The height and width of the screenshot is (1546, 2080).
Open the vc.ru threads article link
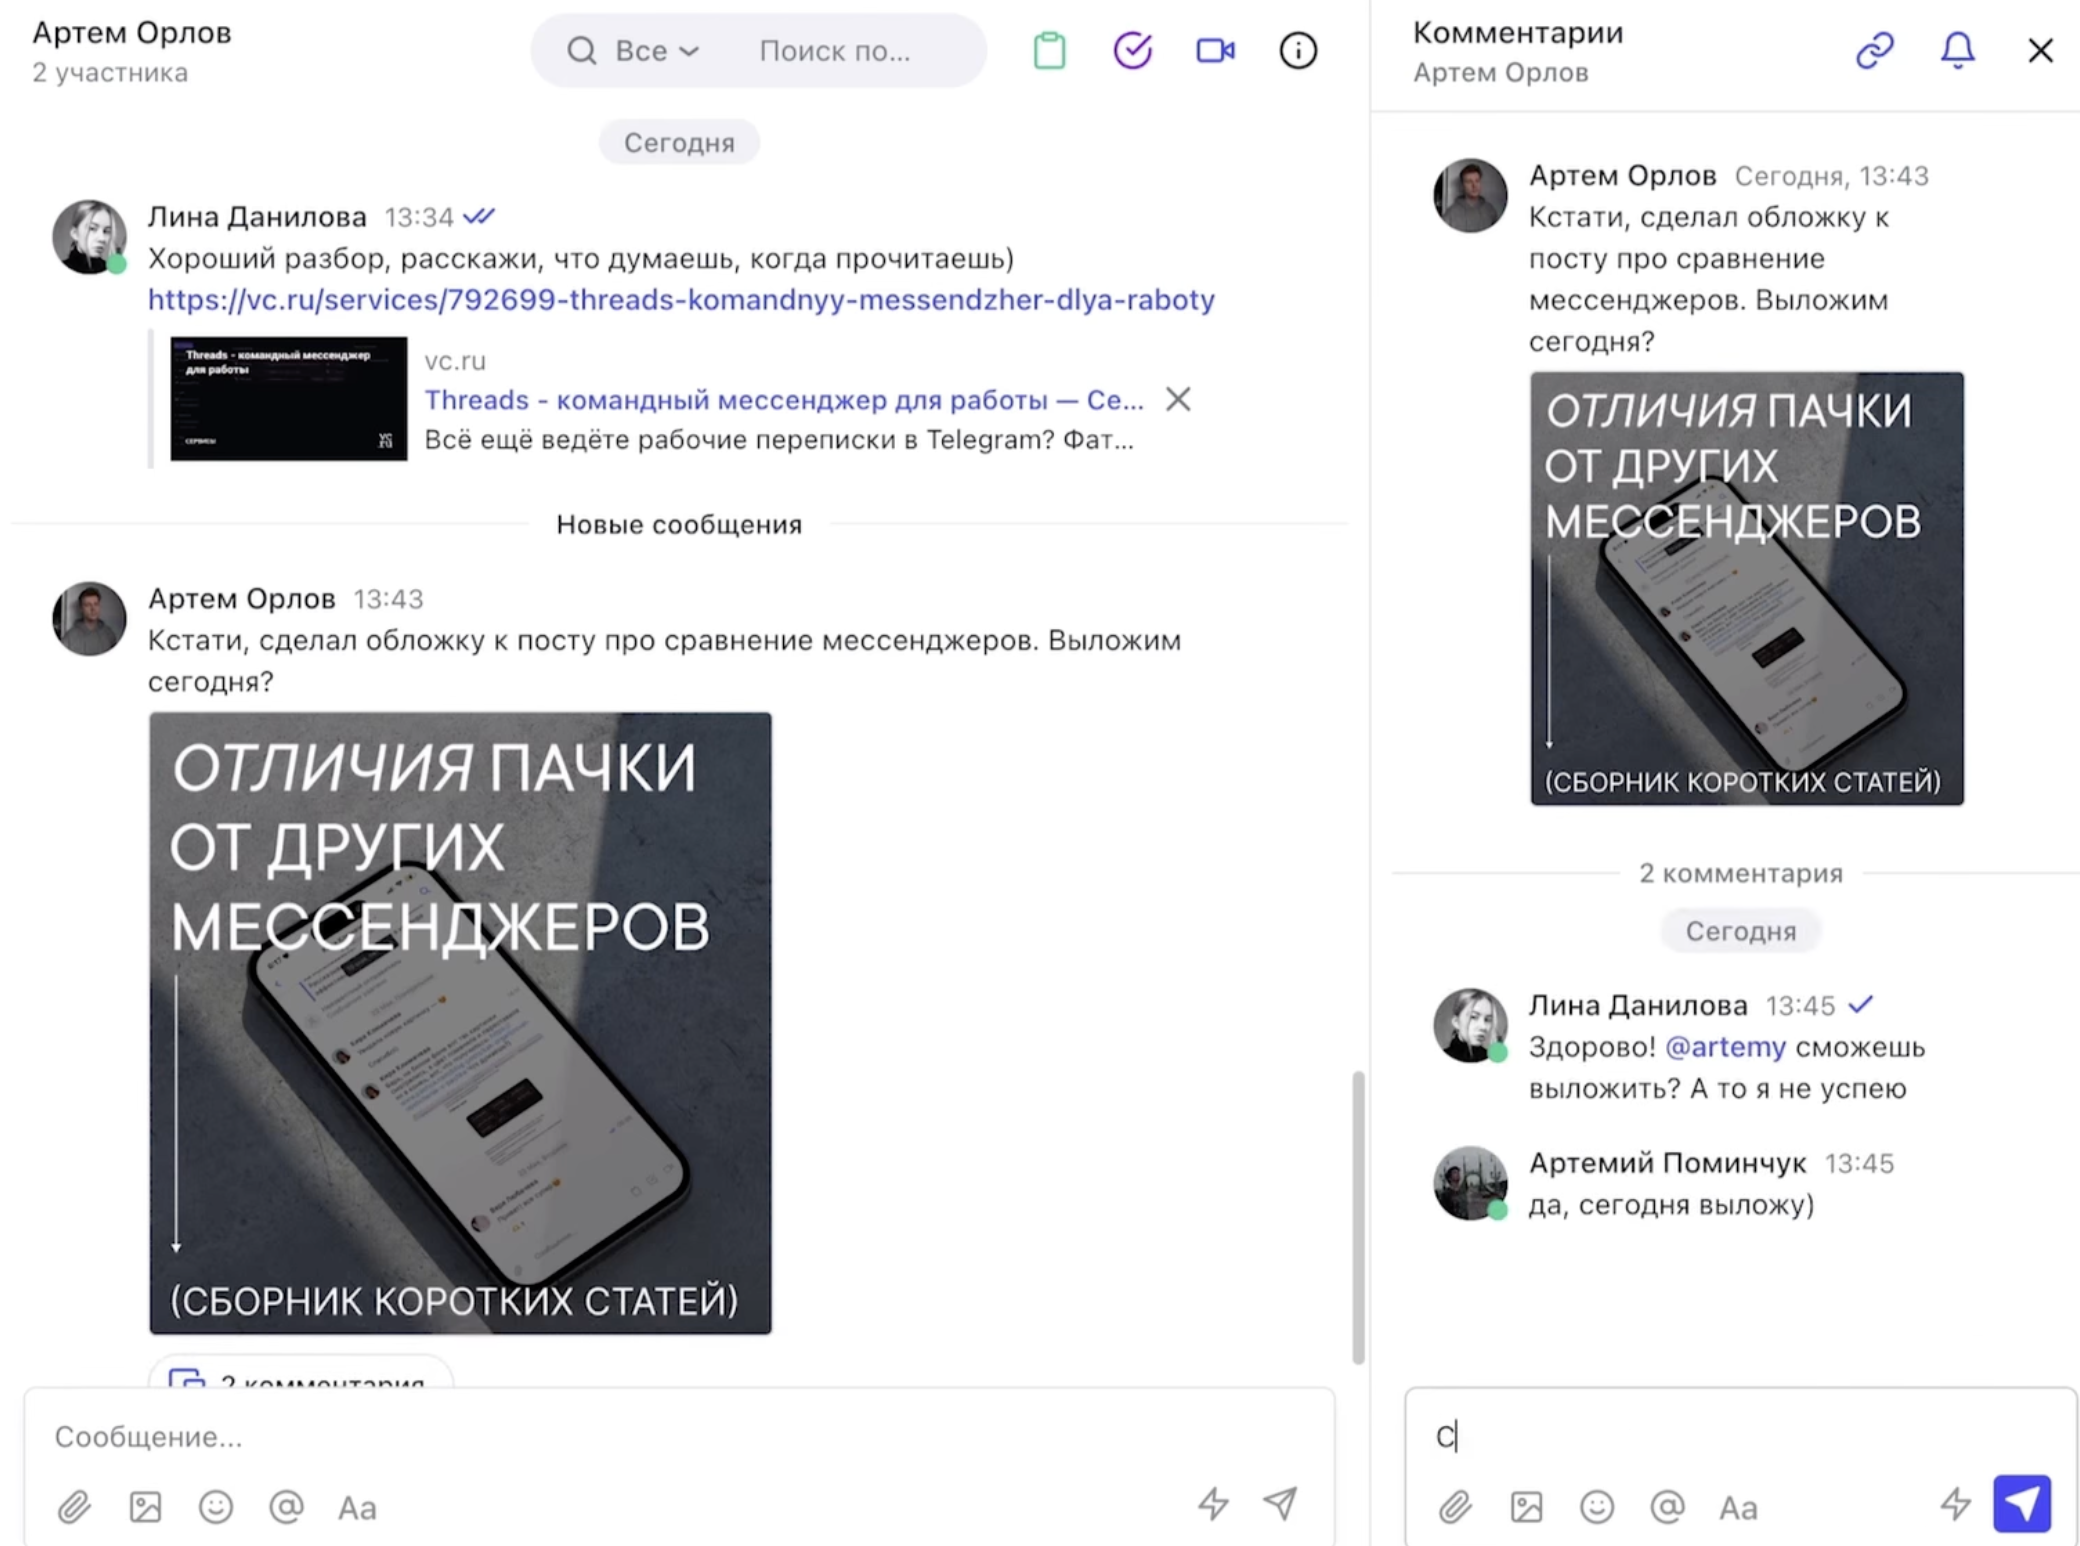click(x=681, y=299)
